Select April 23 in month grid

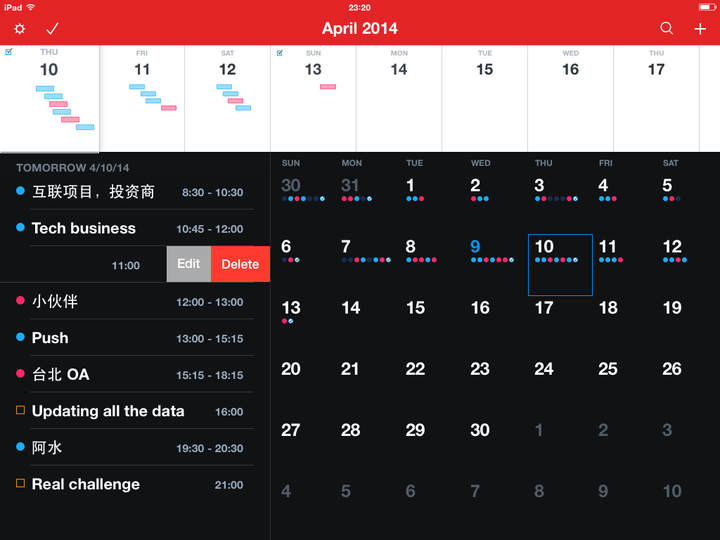tap(480, 369)
